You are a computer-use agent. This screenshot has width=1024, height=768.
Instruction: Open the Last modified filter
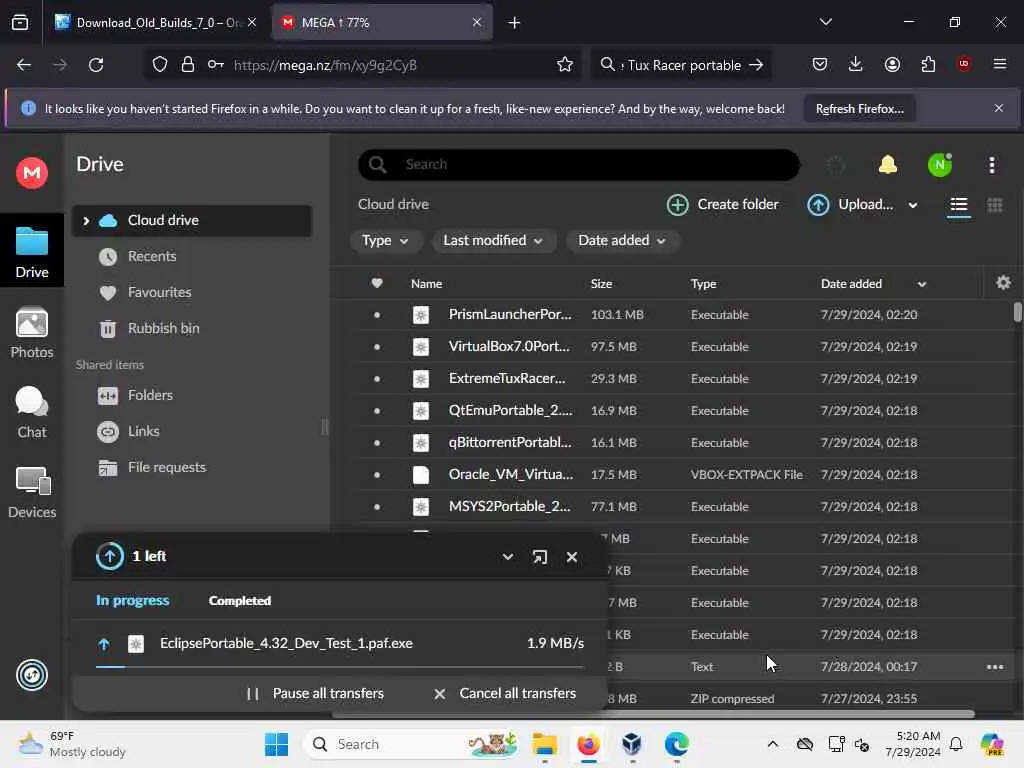click(x=493, y=240)
